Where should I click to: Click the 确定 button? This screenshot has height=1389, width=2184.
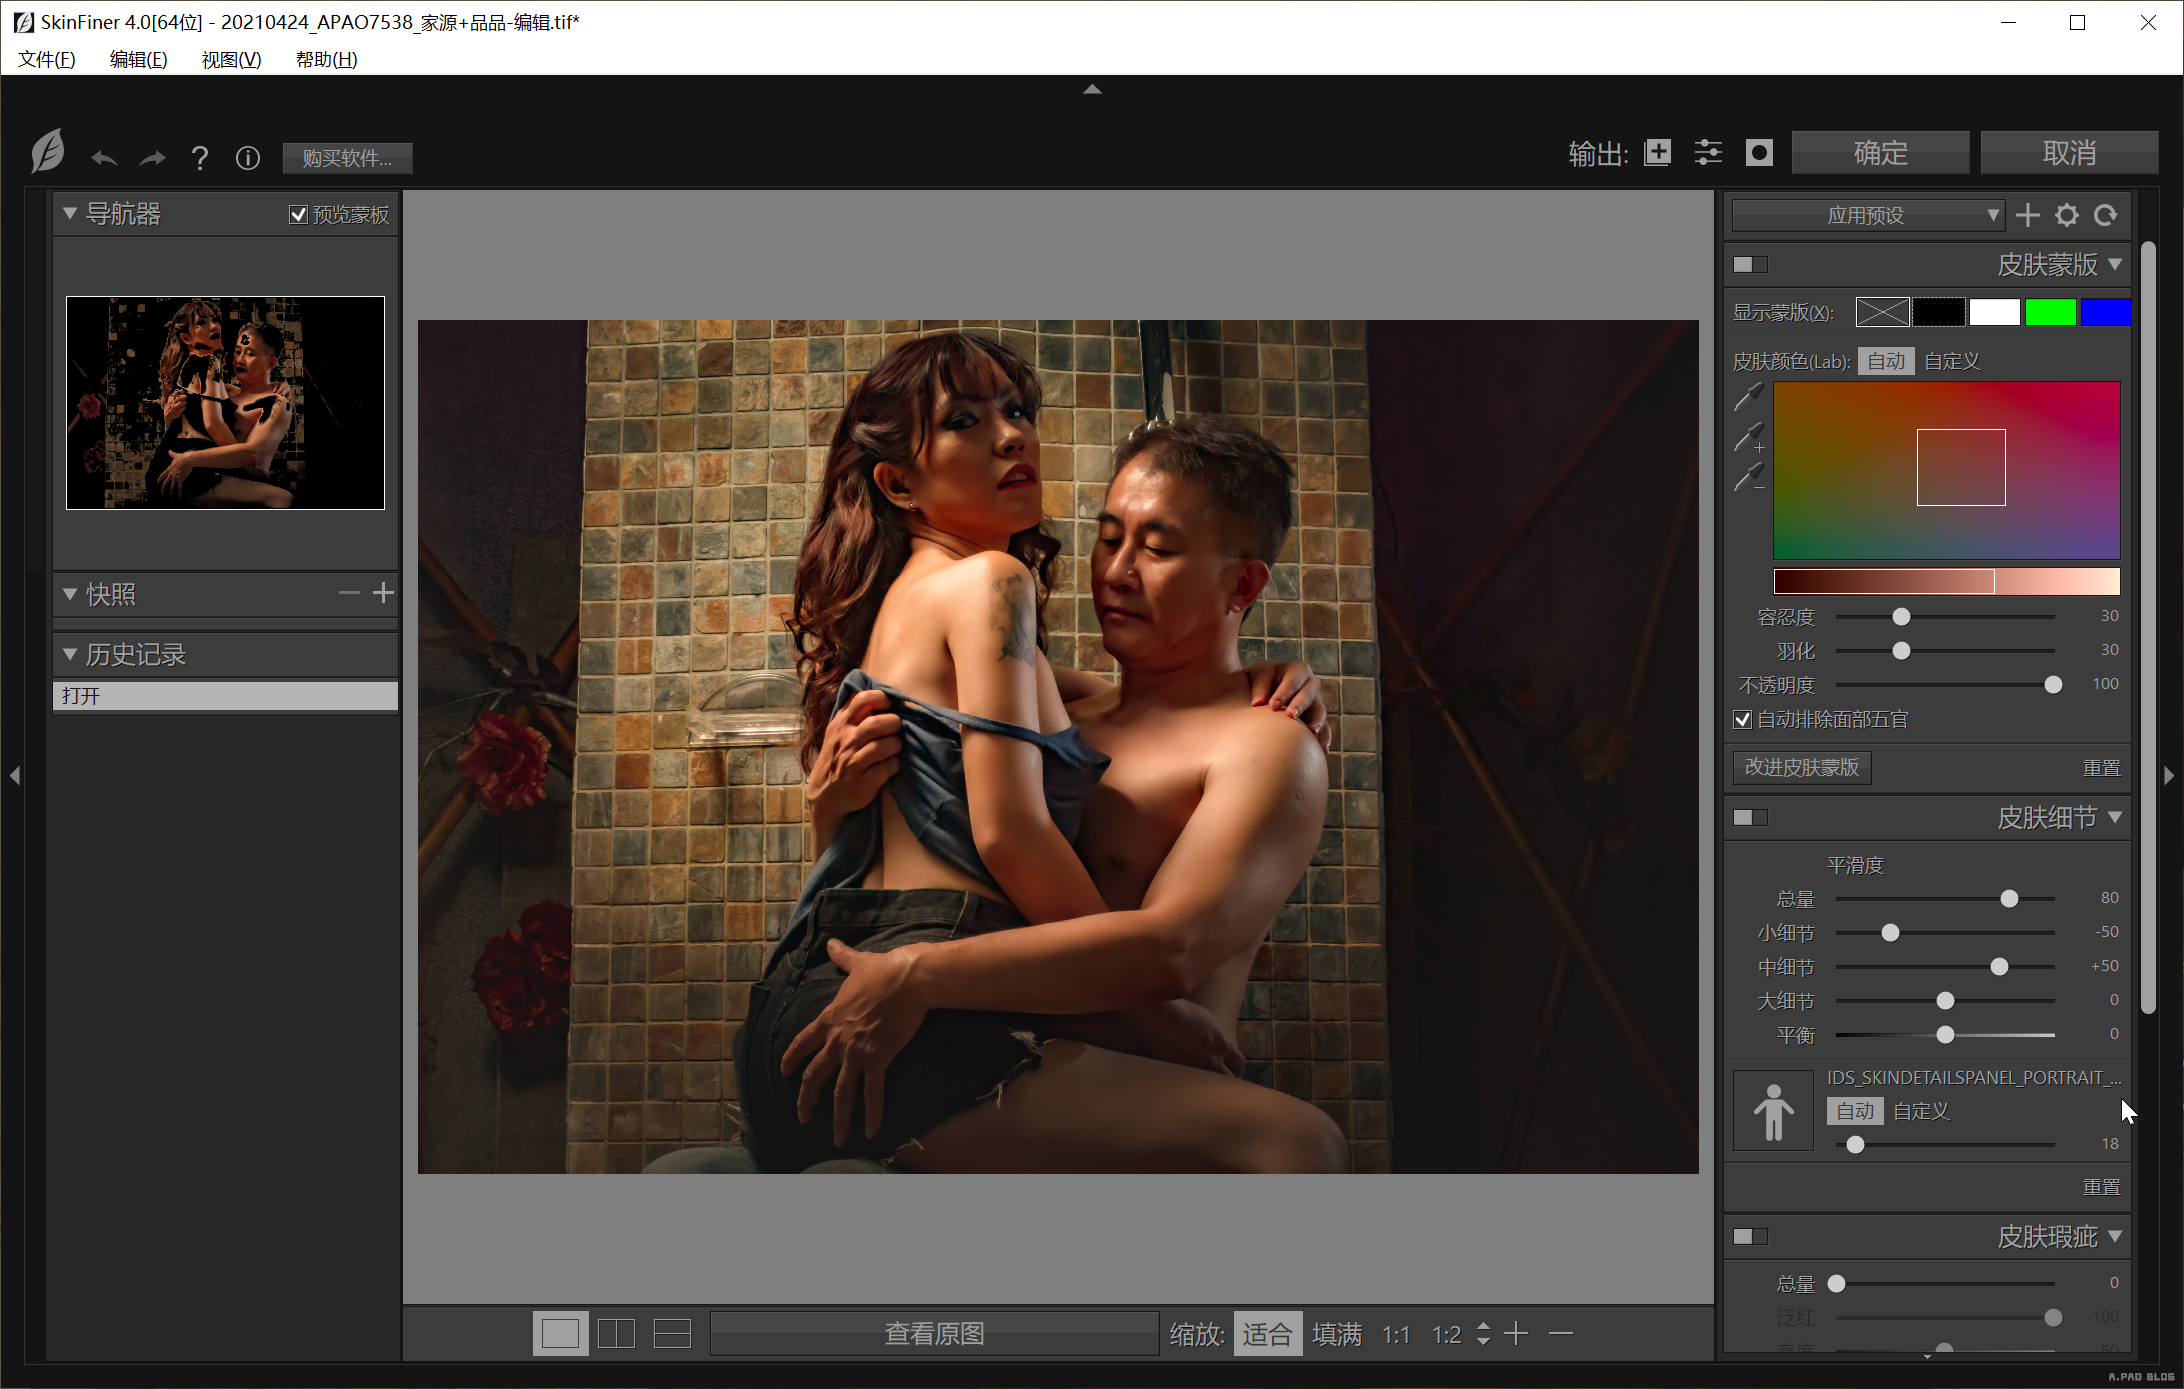pyautogui.click(x=1880, y=152)
